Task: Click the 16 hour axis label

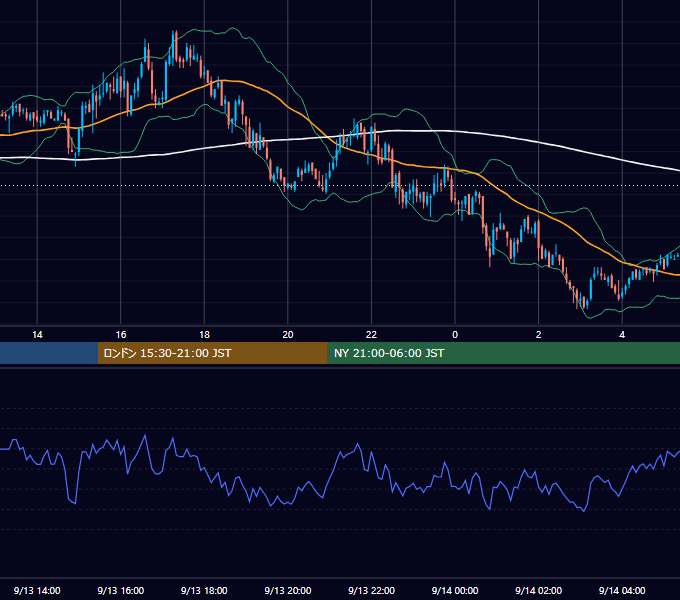Action: point(121,335)
